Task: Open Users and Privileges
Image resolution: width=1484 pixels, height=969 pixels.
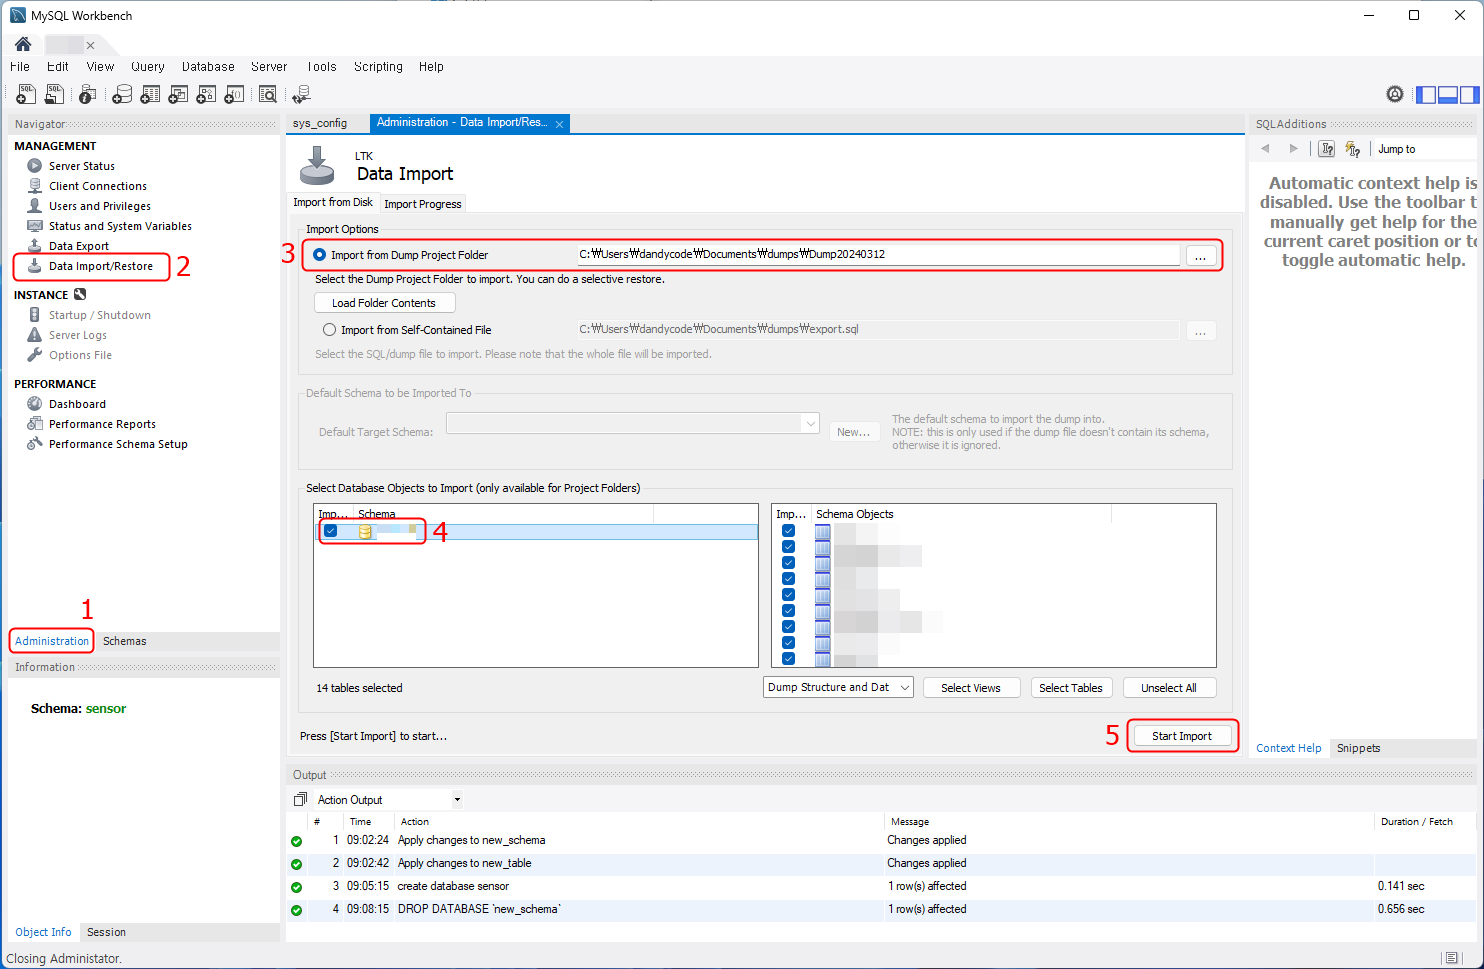Action: point(100,206)
